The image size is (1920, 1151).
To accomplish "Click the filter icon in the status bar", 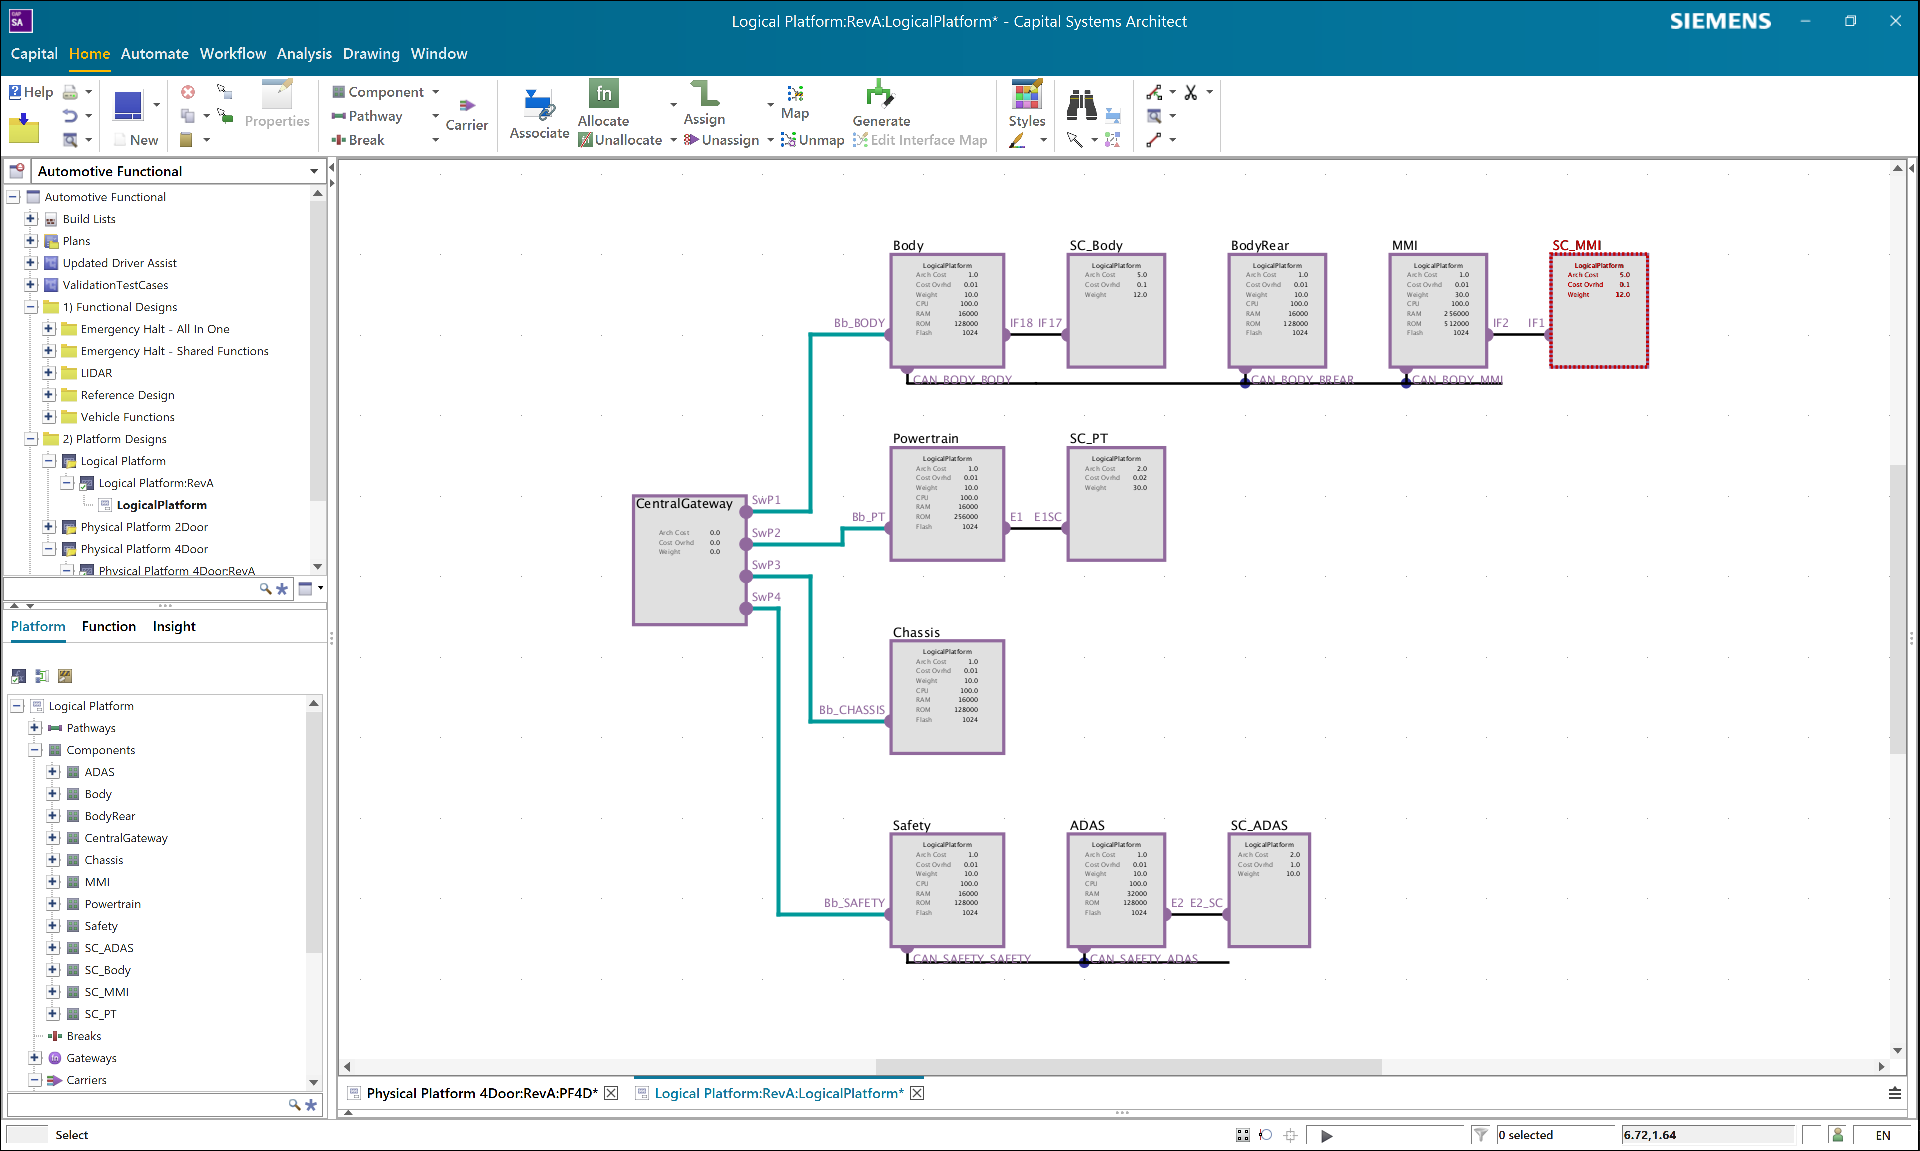I will [x=1481, y=1134].
